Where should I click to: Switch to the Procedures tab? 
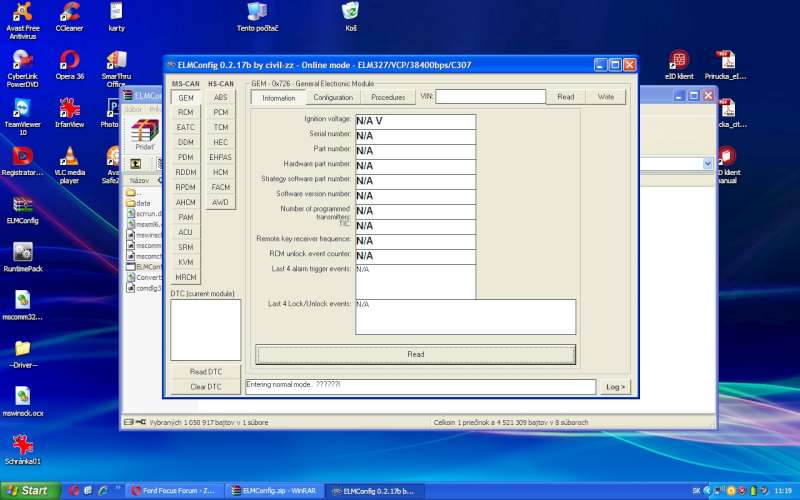388,98
